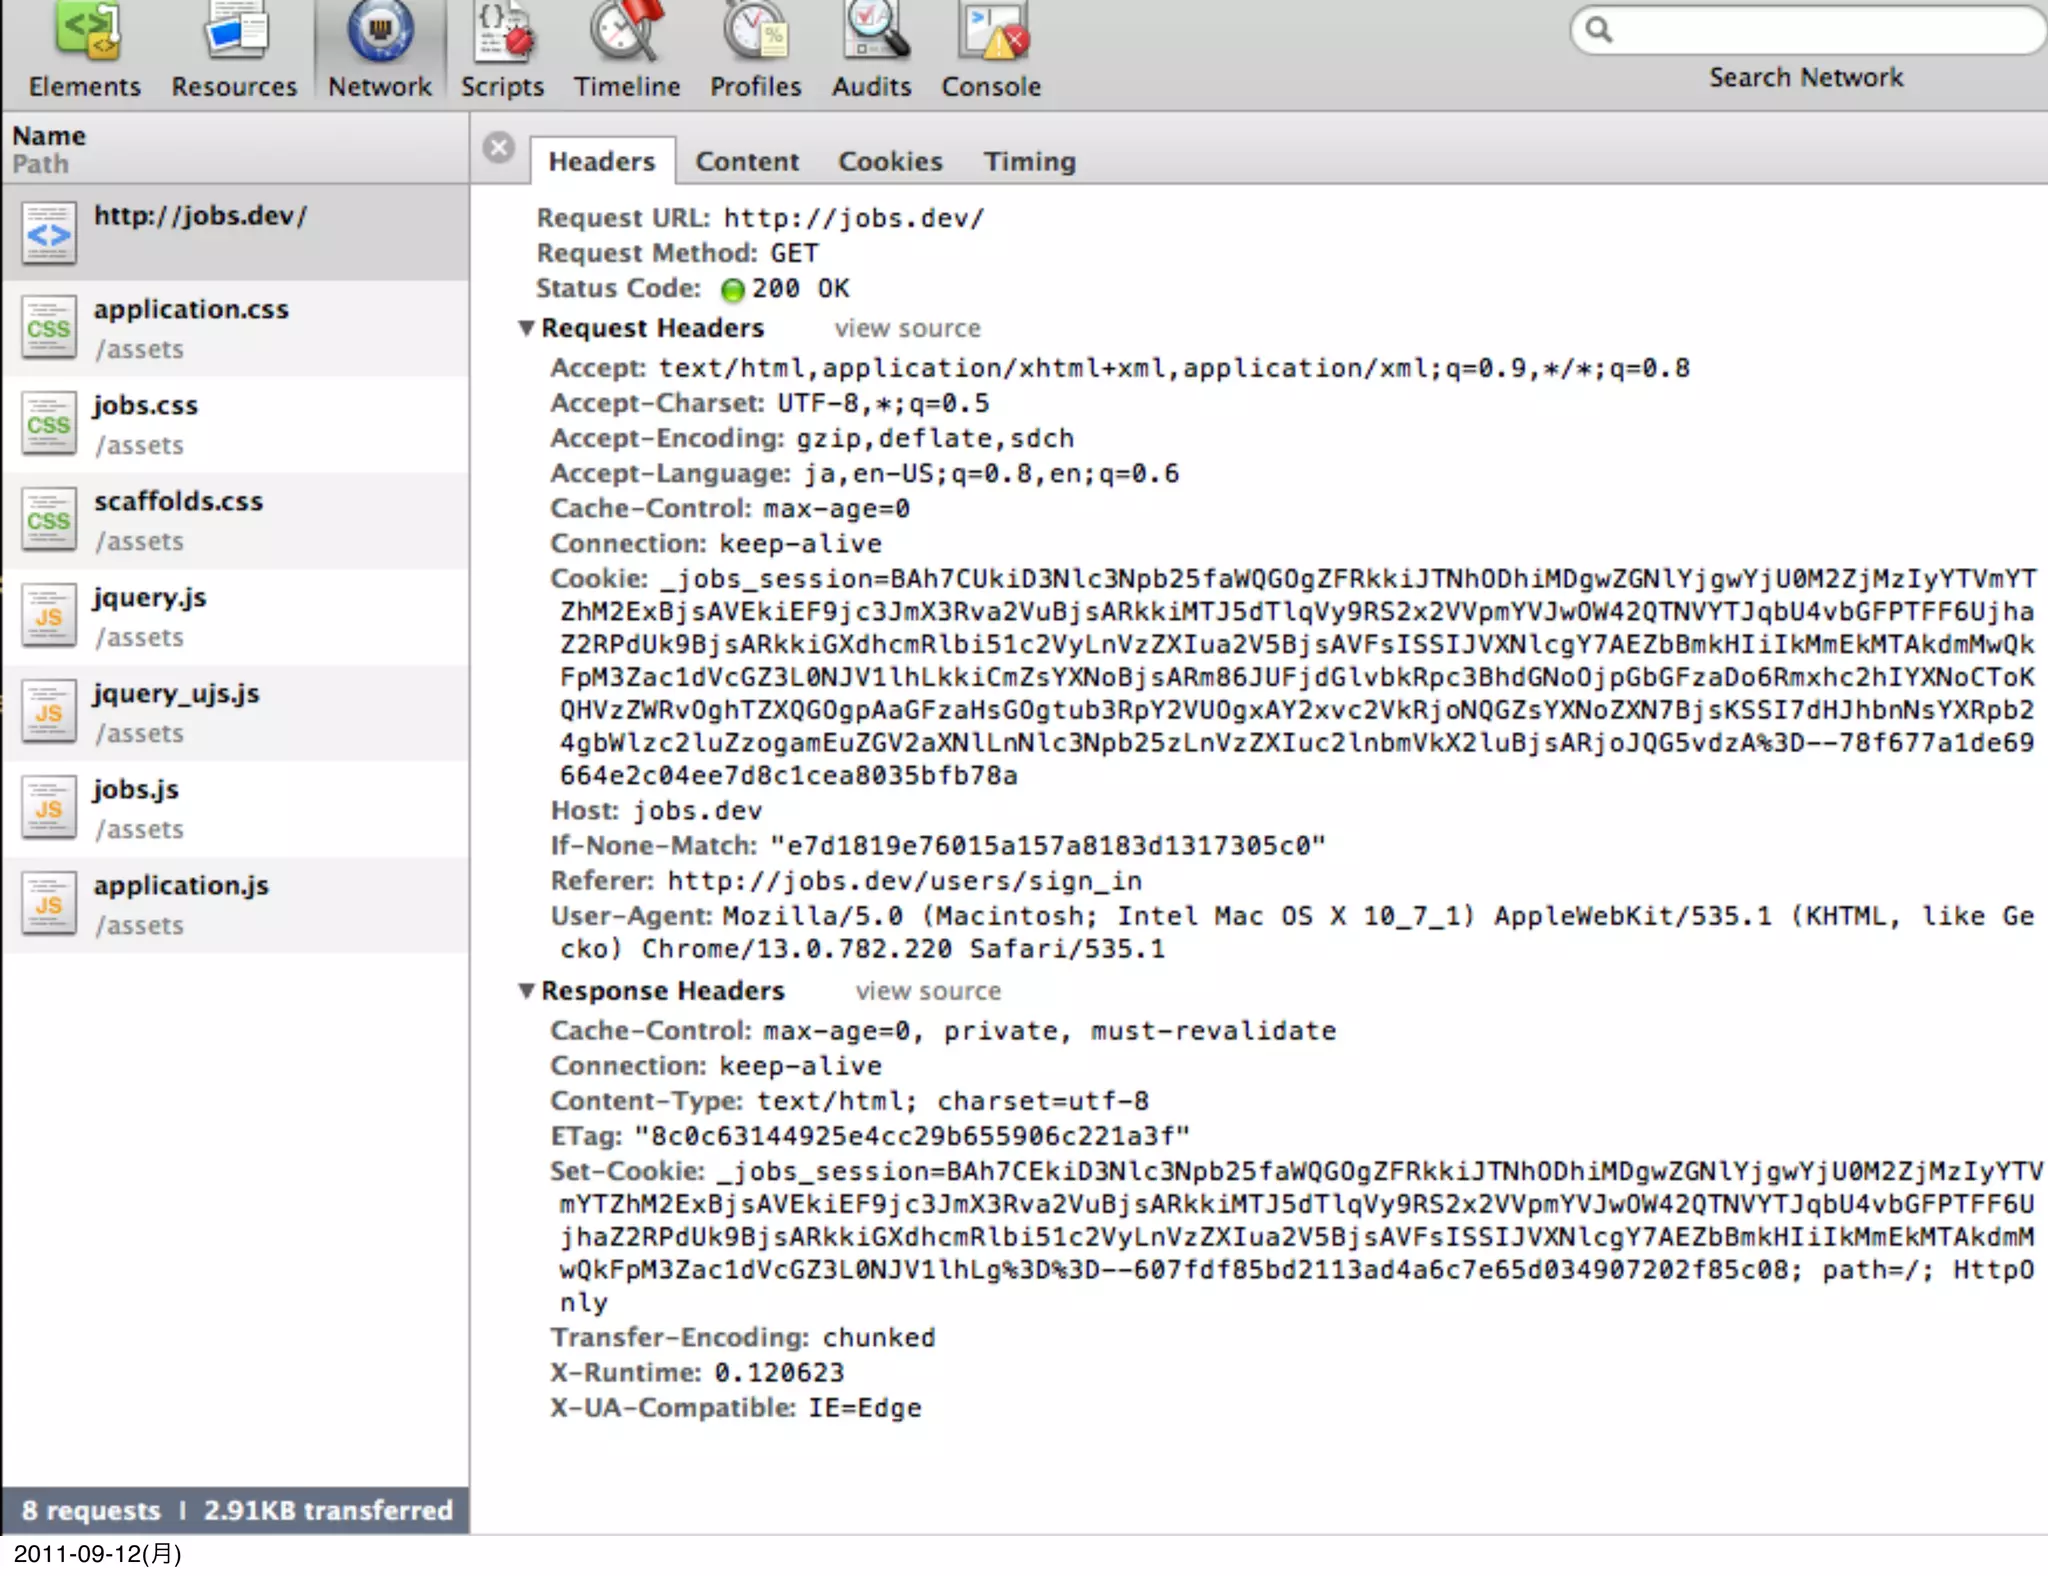Collapse the Response Headers section

[x=526, y=990]
